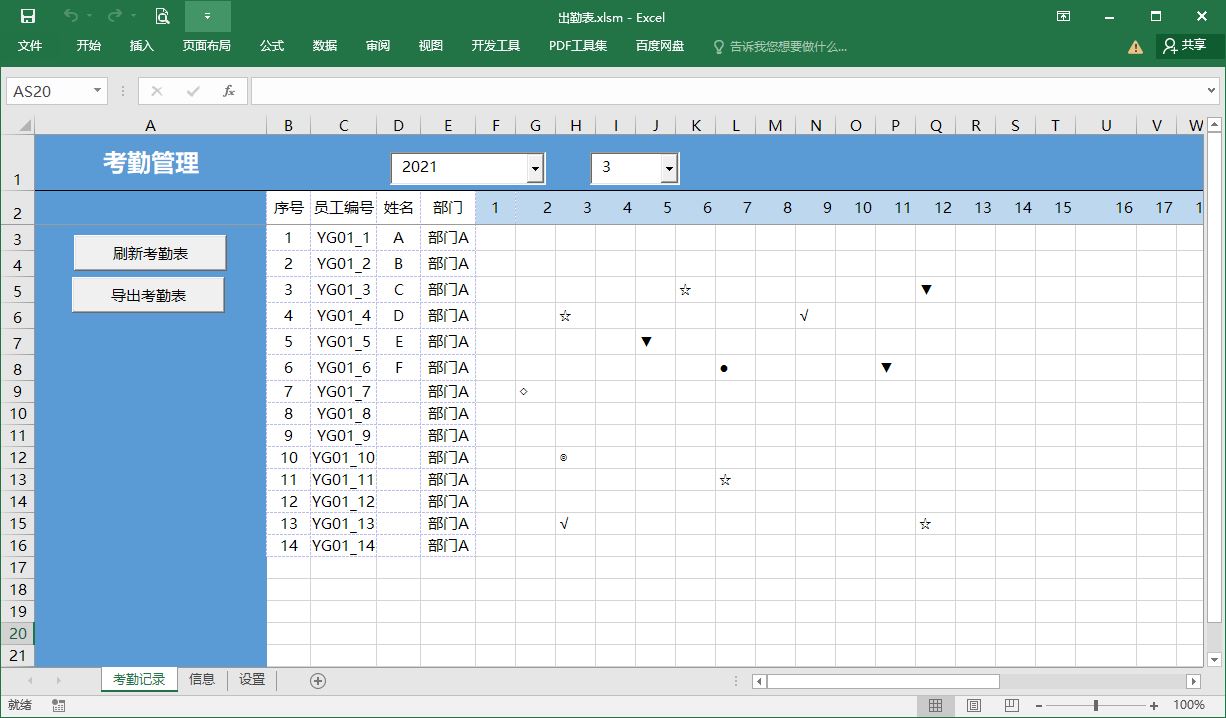Open the year dropdown showing 2021
This screenshot has width=1226, height=718.
(536, 168)
